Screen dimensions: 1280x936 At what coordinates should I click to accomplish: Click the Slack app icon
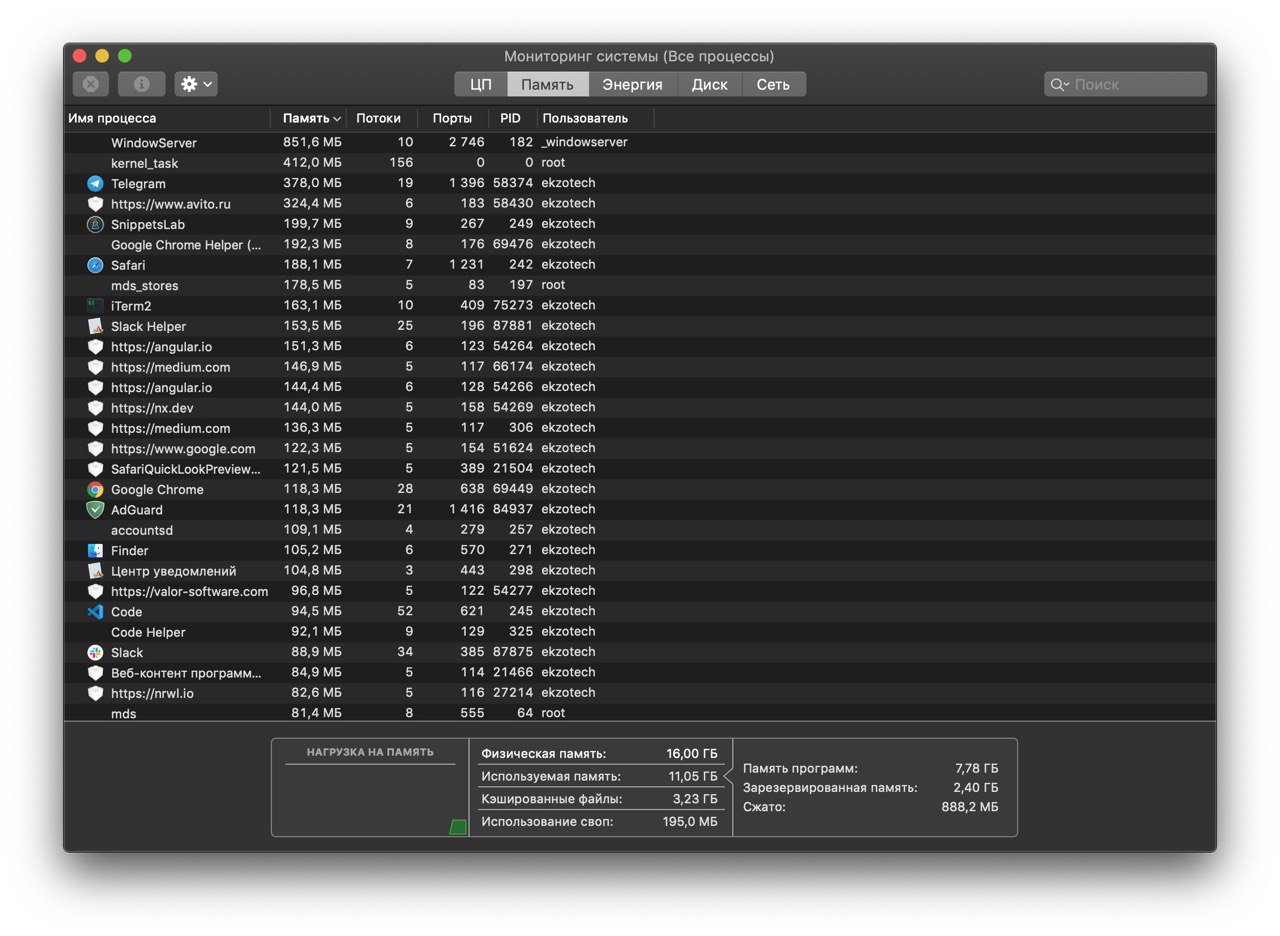pos(95,652)
